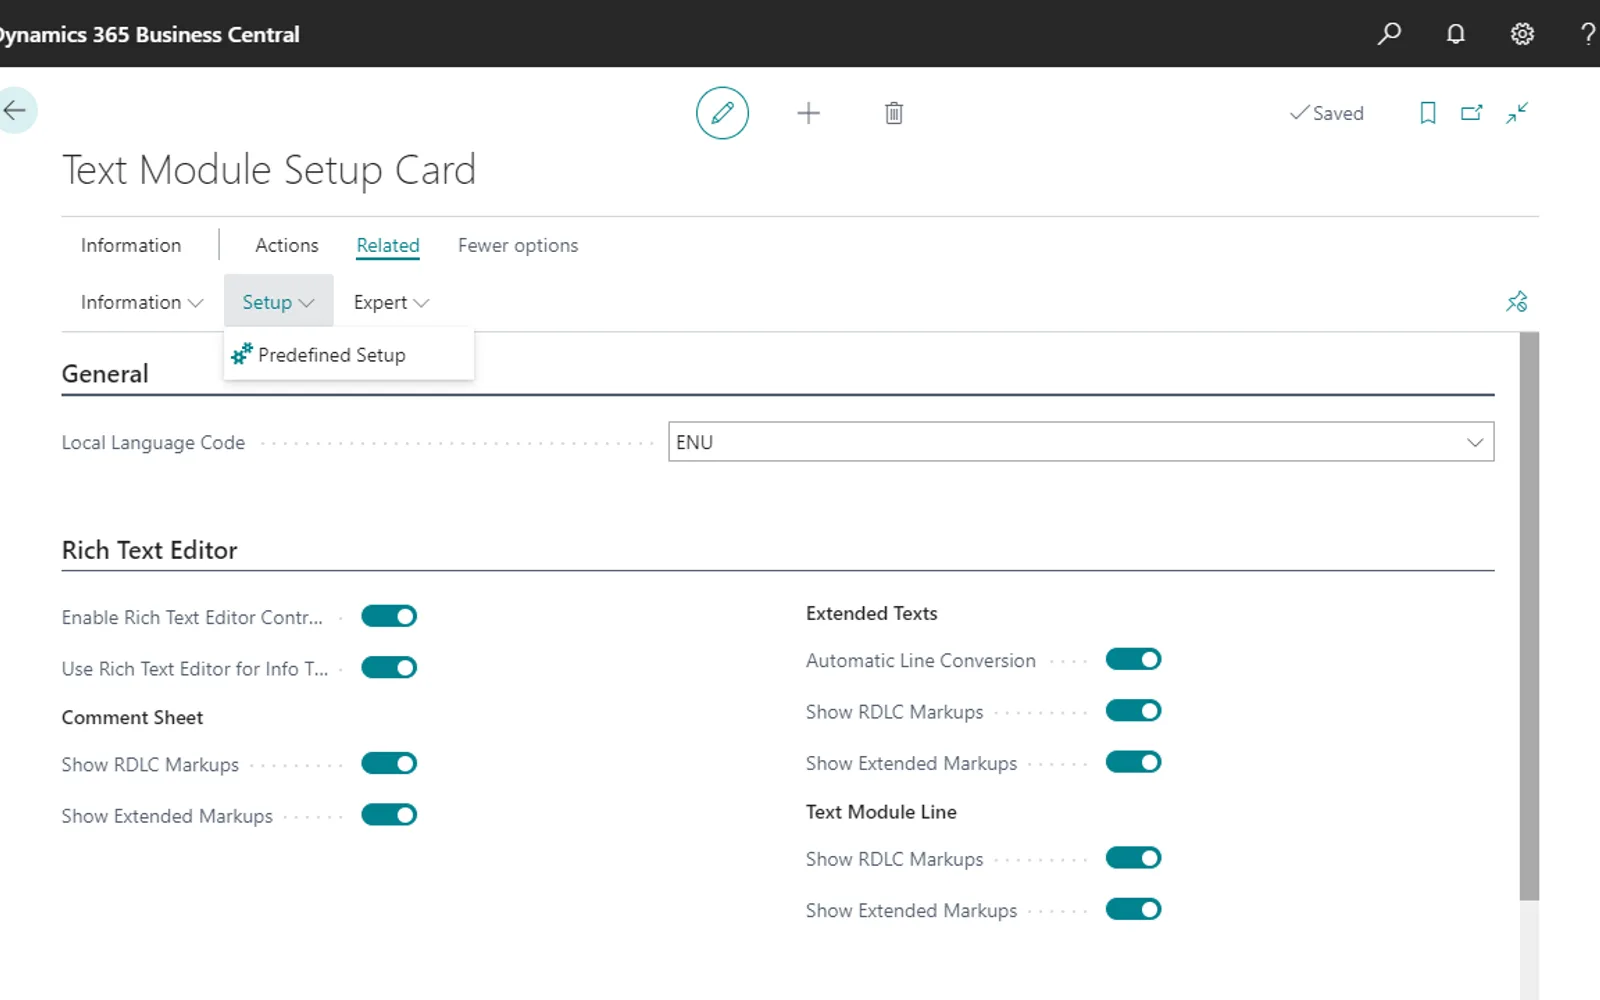1600x1000 pixels.
Task: Click the Dynamics 365 Business Central title
Action: (150, 34)
